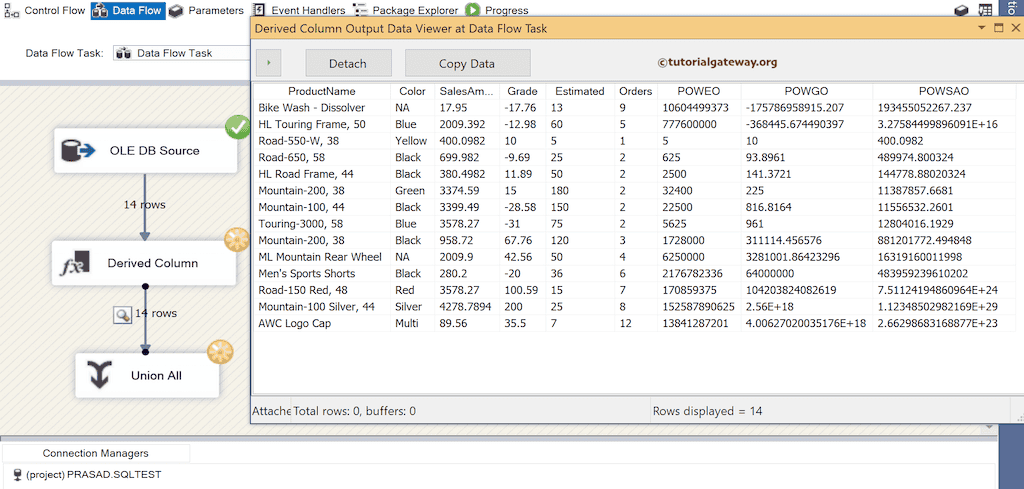Click the grid table icon at top right
The image size is (1024, 489).
point(985,10)
